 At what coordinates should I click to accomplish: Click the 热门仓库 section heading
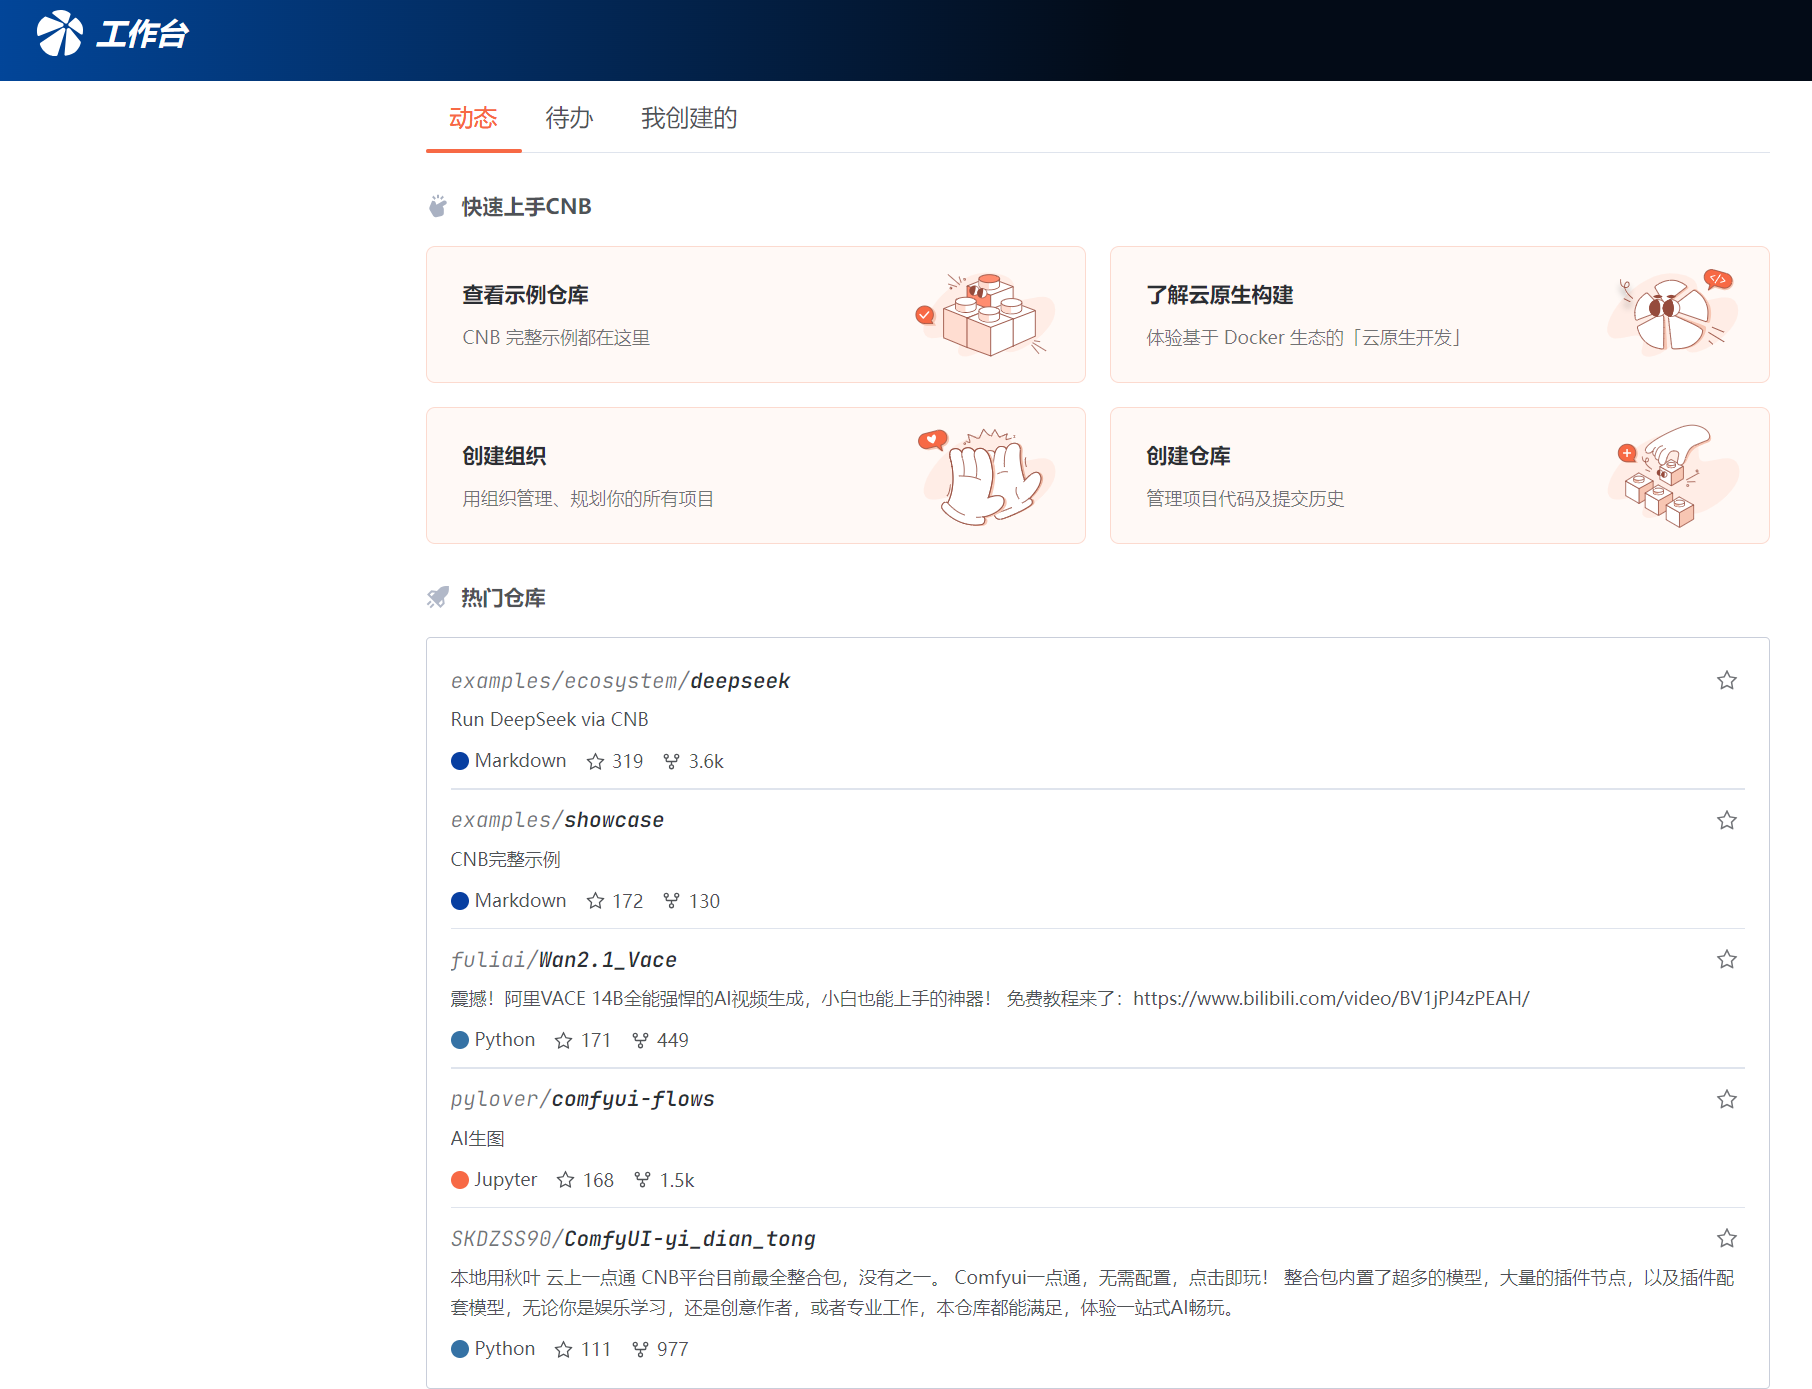[x=503, y=598]
